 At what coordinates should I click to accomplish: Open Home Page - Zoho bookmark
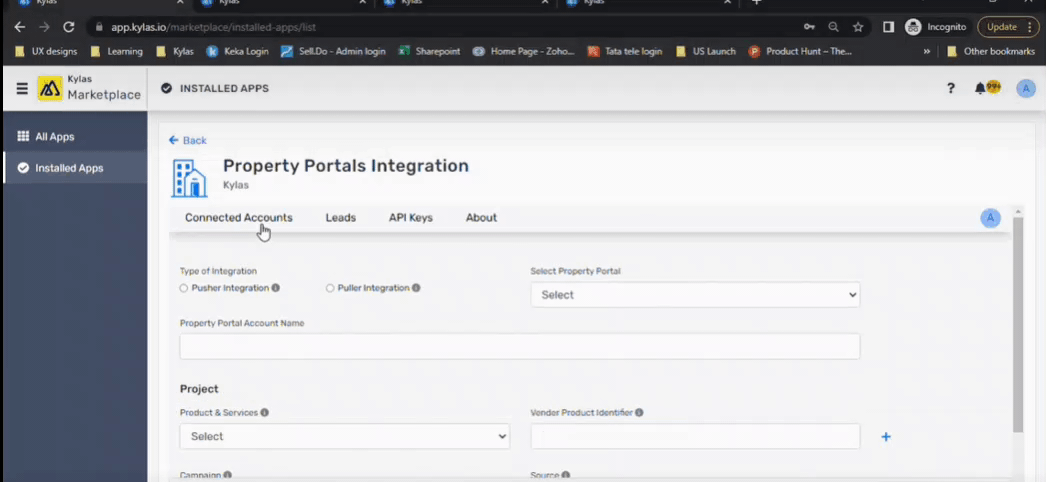(524, 51)
